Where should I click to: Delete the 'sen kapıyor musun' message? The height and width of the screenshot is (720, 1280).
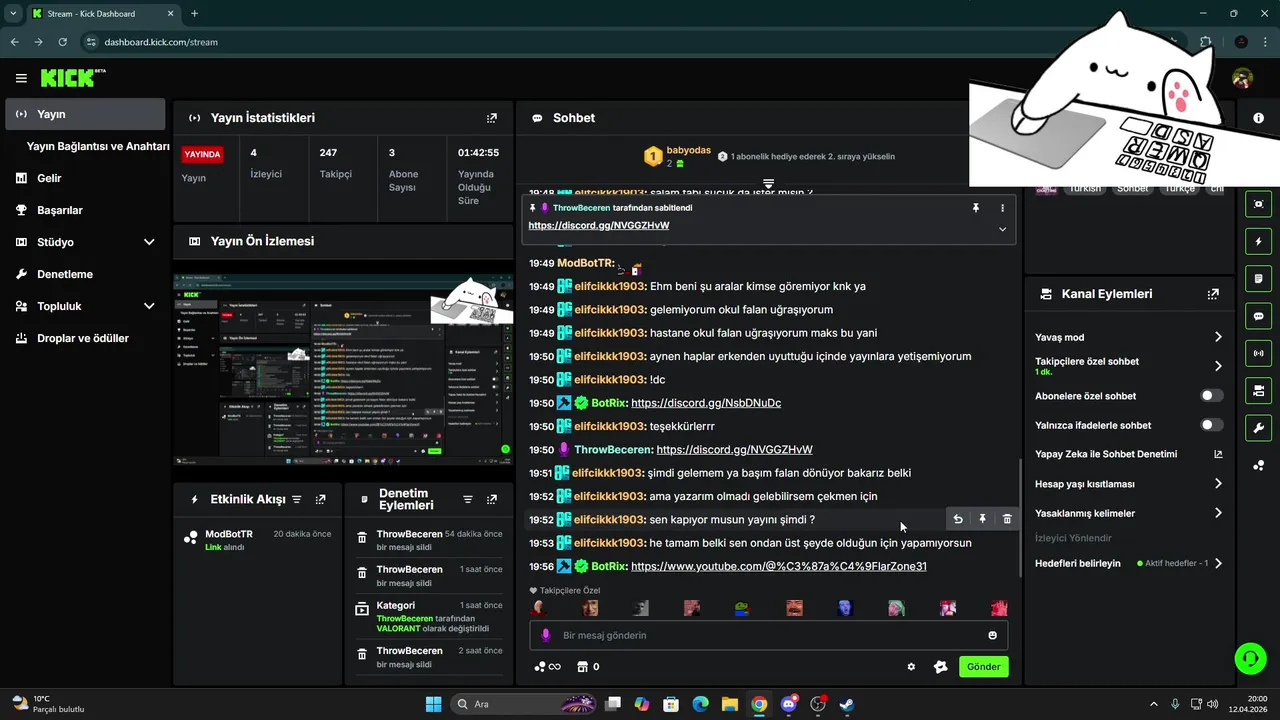click(x=1007, y=519)
